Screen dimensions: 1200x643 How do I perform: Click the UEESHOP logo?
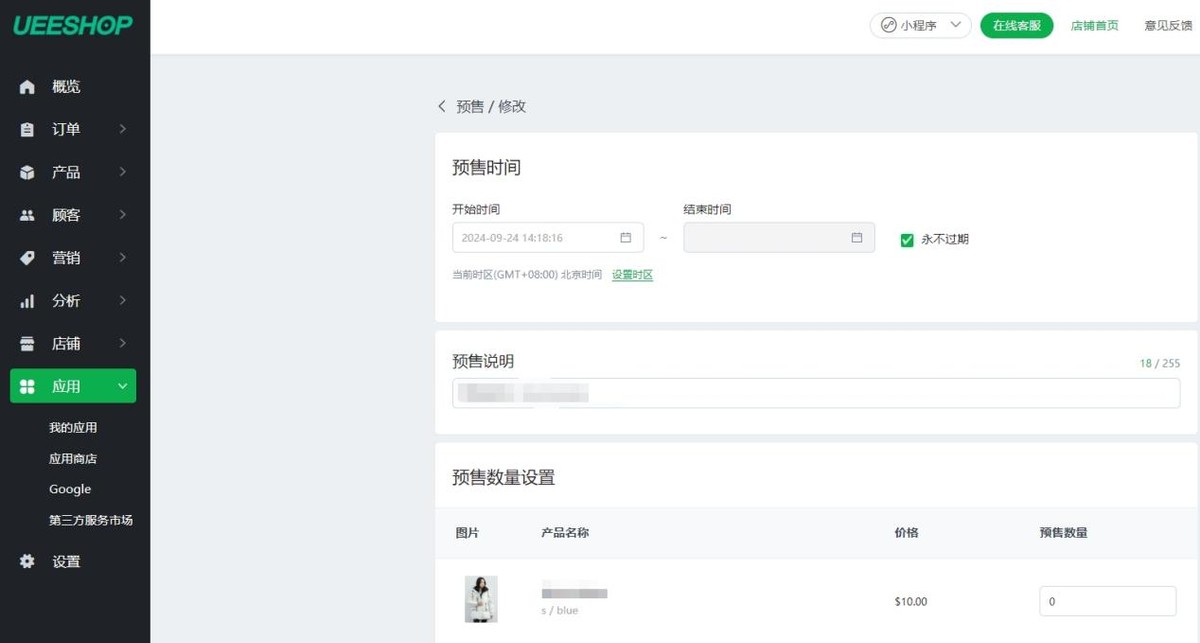(x=72, y=25)
